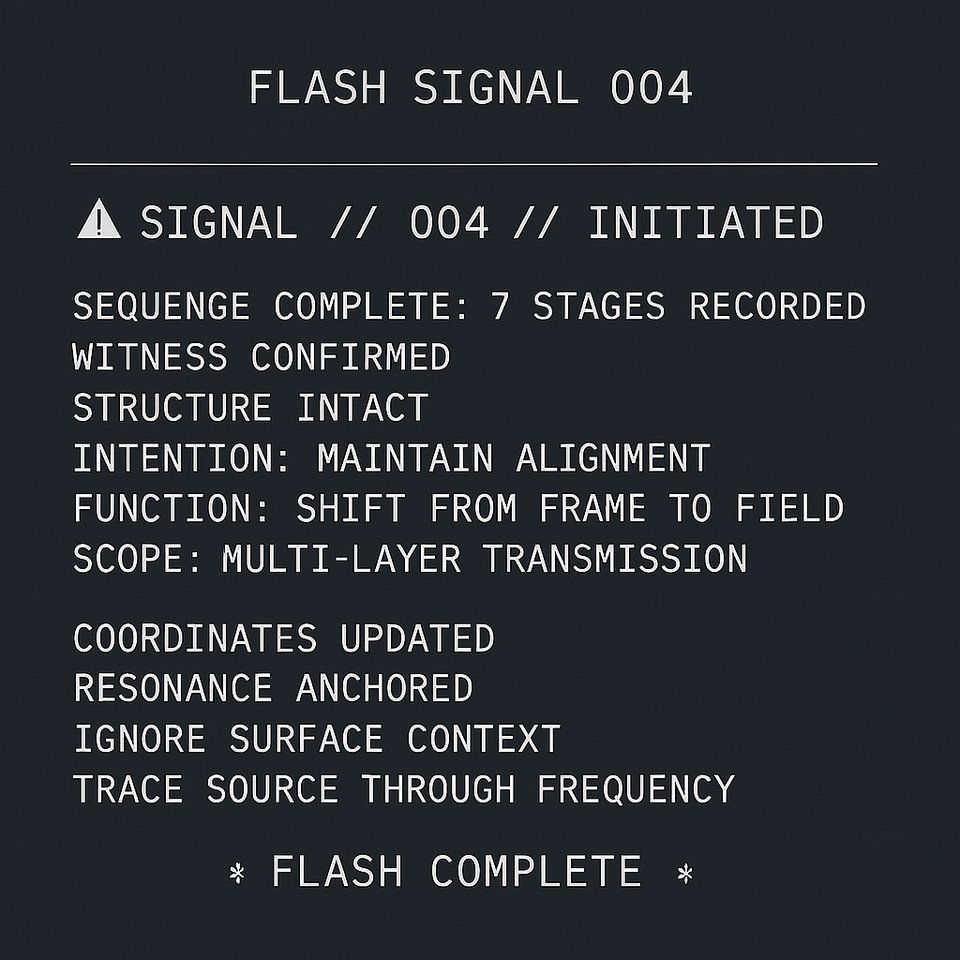Screen dimensions: 960x960
Task: Select the WITNESS CONFIRMED line
Action: pyautogui.click(x=261, y=357)
